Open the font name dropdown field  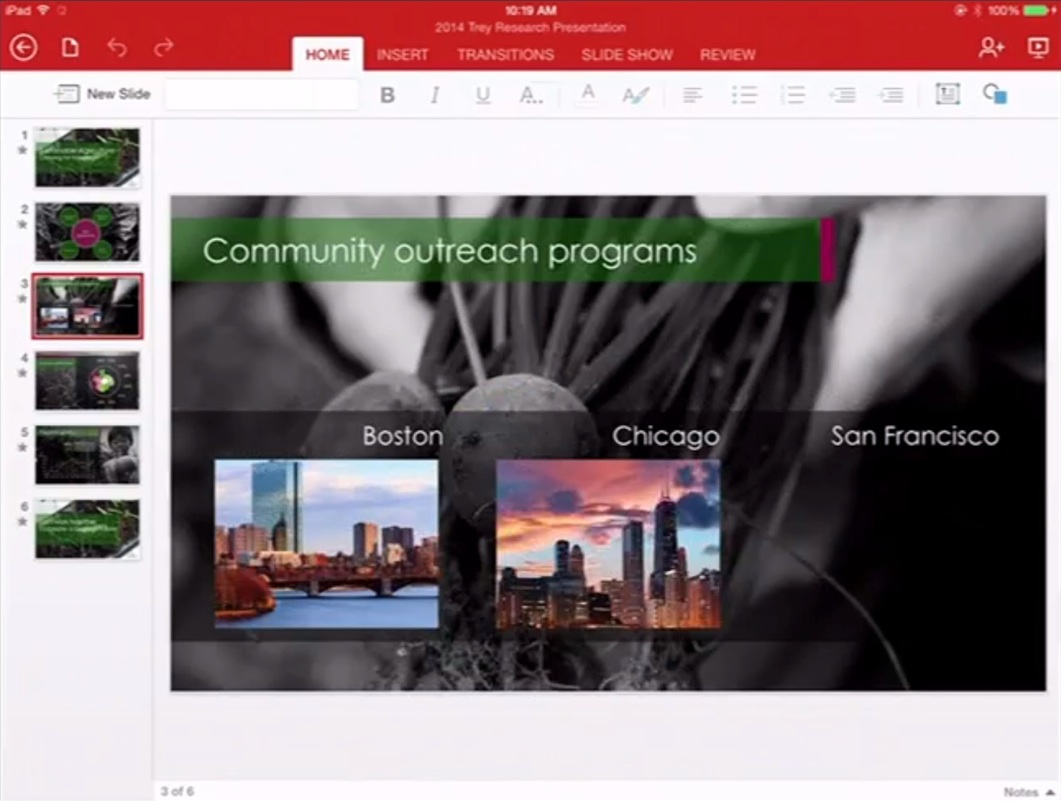(261, 95)
